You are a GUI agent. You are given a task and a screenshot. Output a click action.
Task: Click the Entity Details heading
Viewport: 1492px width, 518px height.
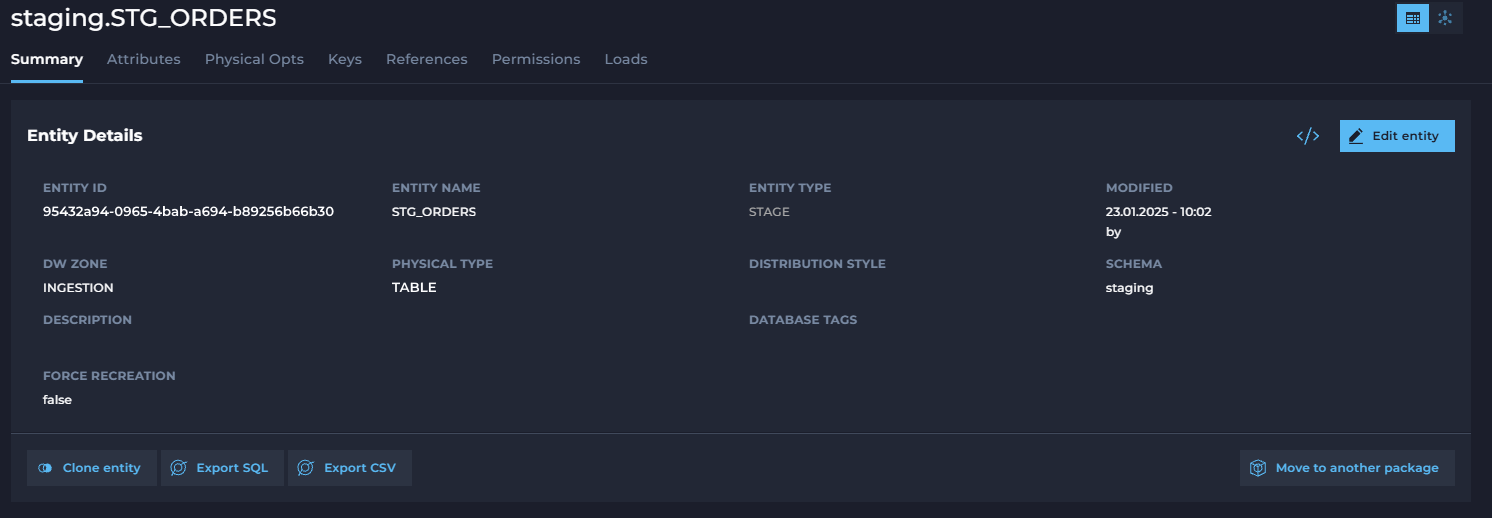[x=85, y=135]
